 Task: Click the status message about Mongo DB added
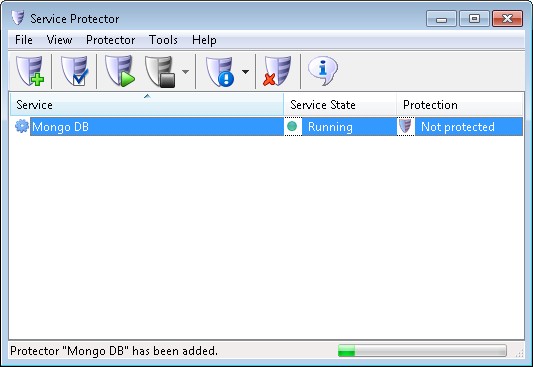click(114, 351)
